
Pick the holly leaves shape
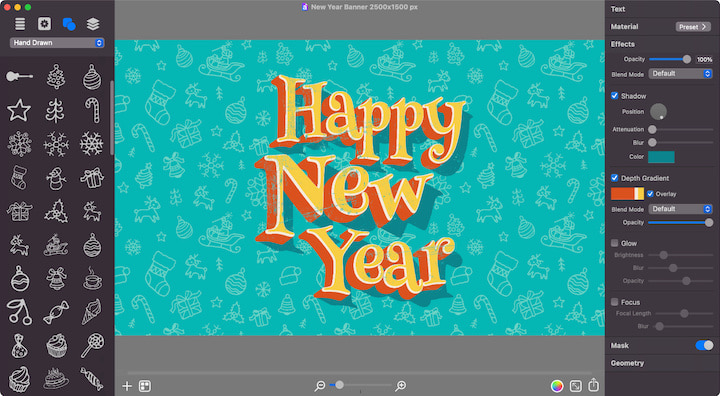click(56, 212)
